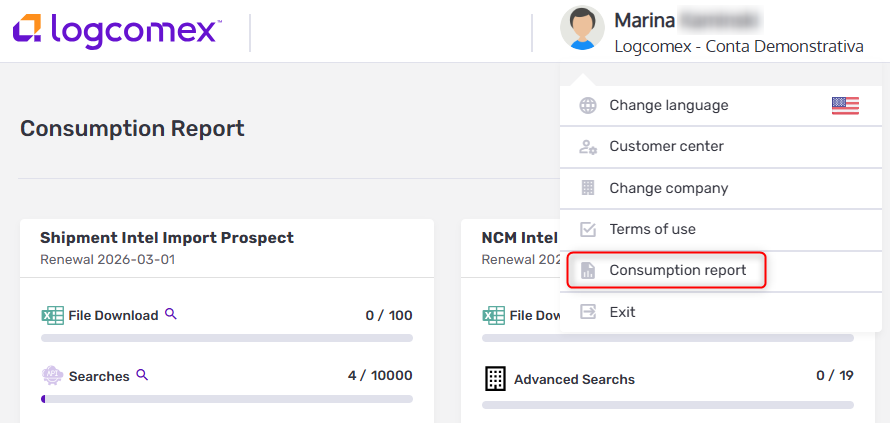Click the Advanced Searchs grid icon
This screenshot has width=890, height=423.
tap(494, 378)
